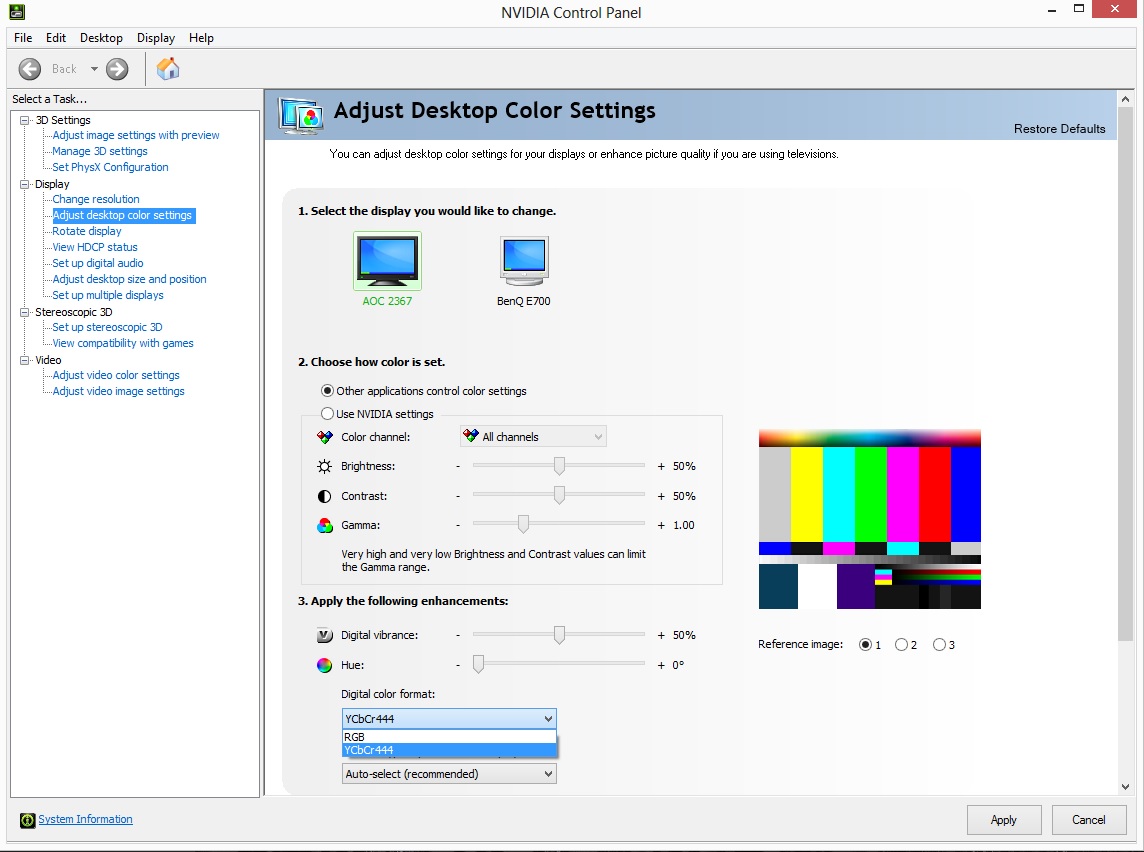Click the Contrast slider thumb
Viewport: 1144px width, 852px height.
559,495
